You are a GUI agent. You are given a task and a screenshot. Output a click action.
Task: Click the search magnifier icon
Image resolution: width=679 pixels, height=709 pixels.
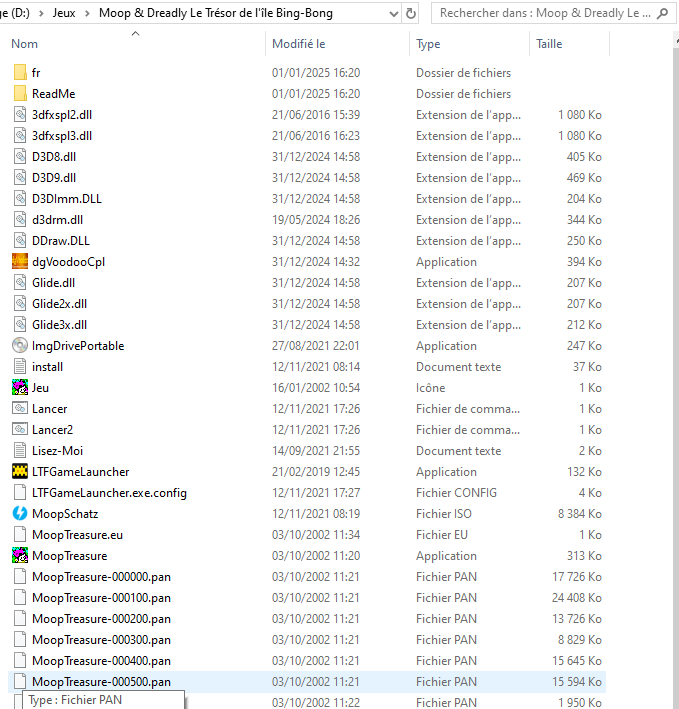pos(662,13)
